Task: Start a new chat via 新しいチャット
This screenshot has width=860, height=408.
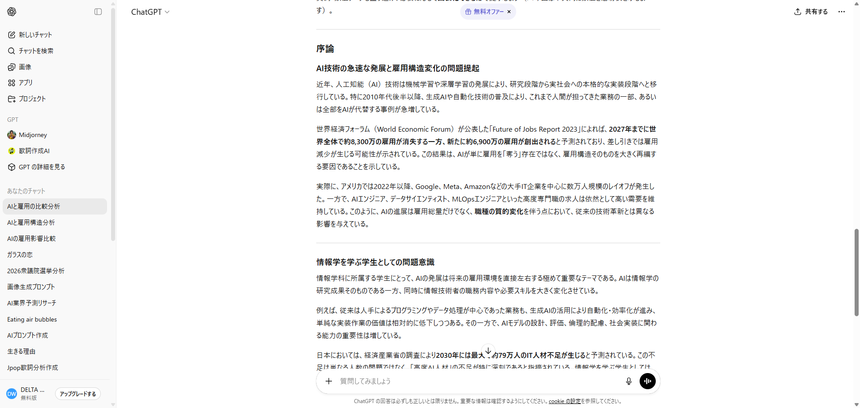Action: pos(35,35)
